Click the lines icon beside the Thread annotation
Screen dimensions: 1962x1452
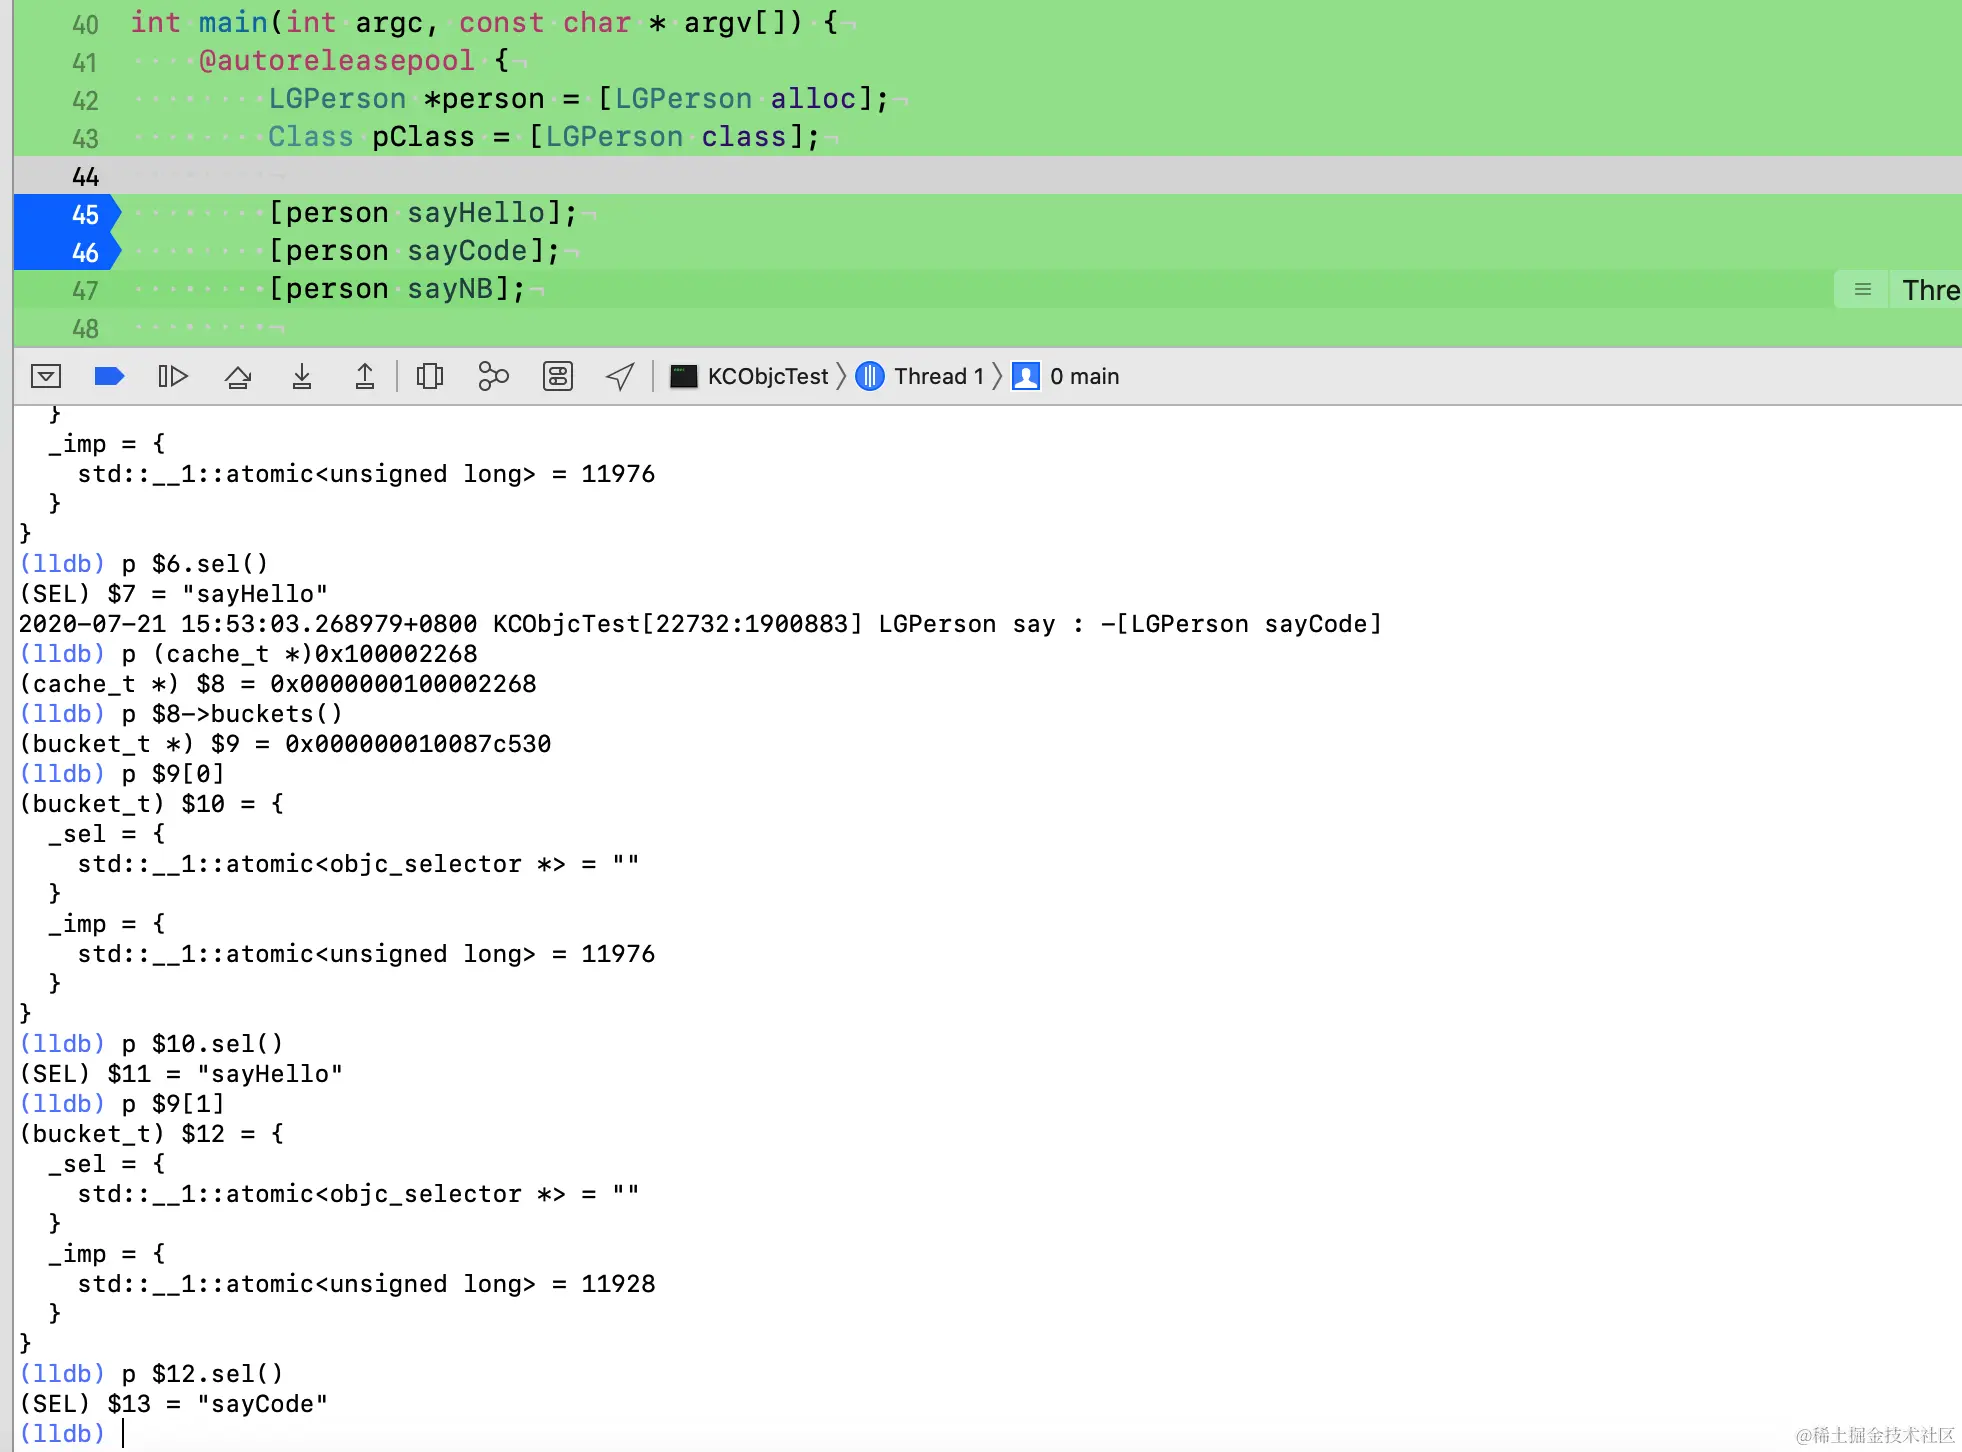[1862, 290]
